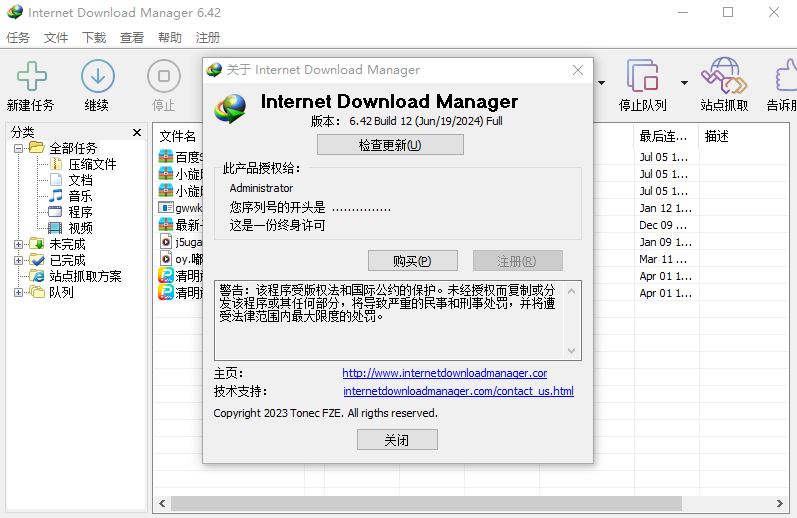797x518 pixels.
Task: Open the Tasks (任务) menu
Action: pyautogui.click(x=18, y=38)
